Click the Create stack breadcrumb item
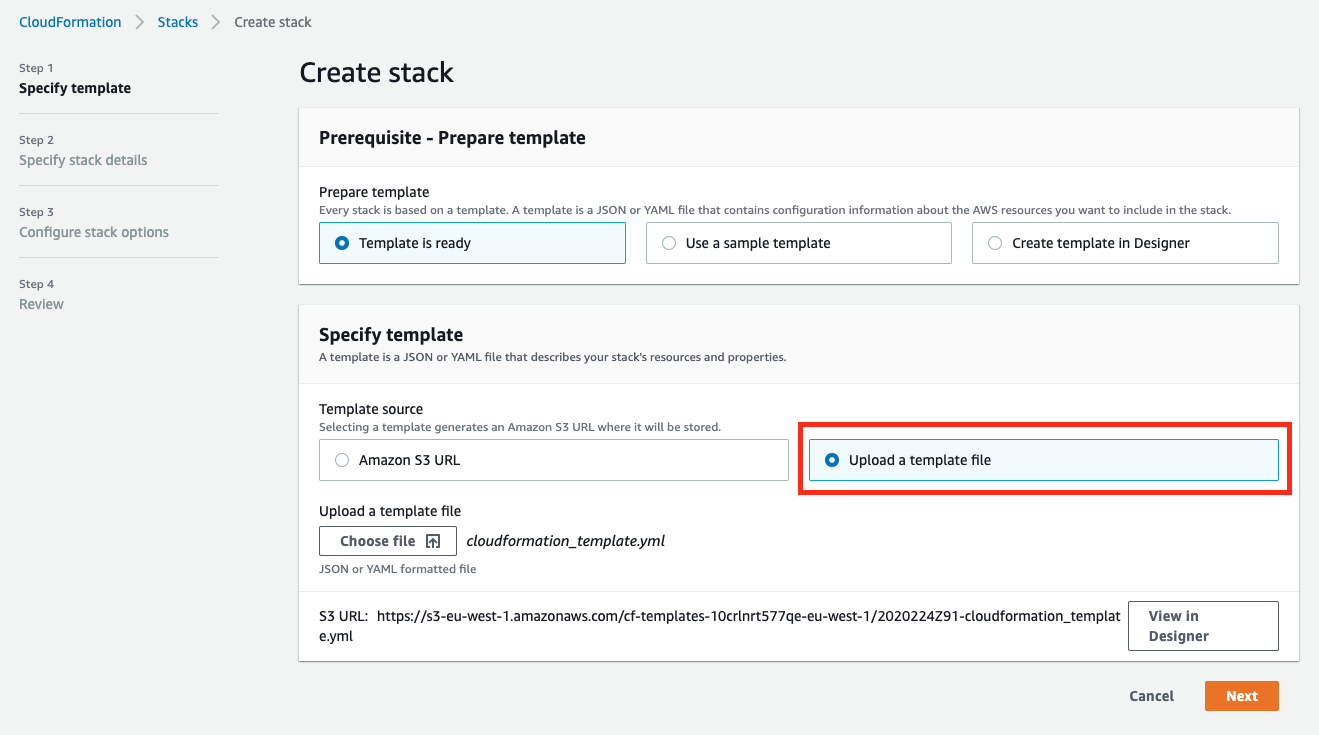Image resolution: width=1319 pixels, height=735 pixels. click(273, 22)
